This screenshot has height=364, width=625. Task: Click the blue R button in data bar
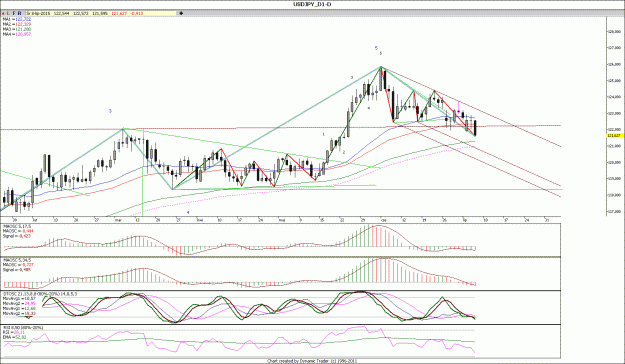pyautogui.click(x=19, y=13)
